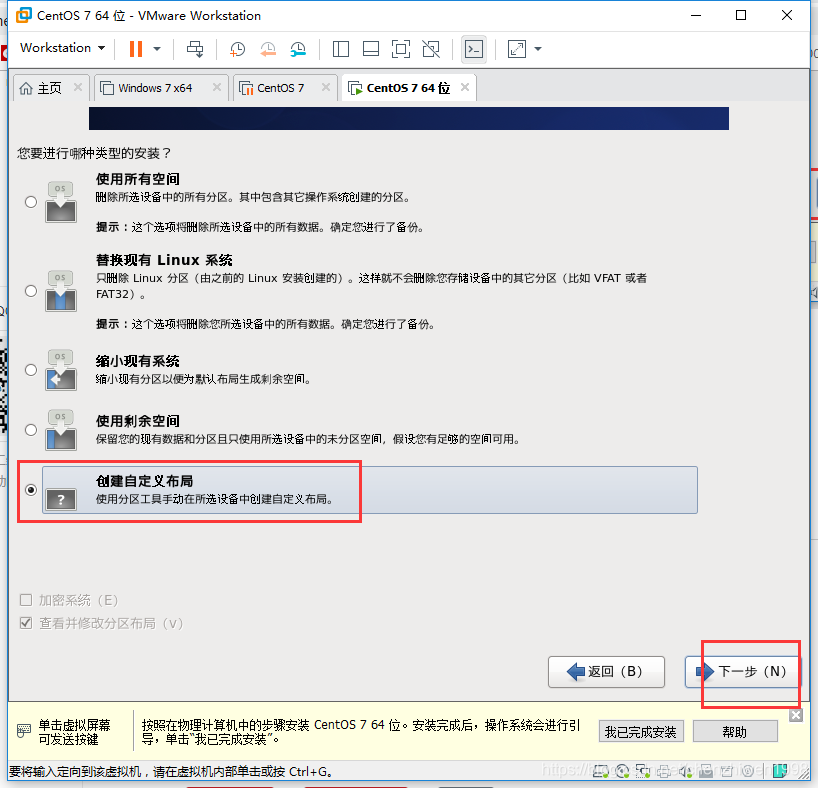
Task: Toggle the 加密系统 (E) checkbox
Action: [26, 600]
